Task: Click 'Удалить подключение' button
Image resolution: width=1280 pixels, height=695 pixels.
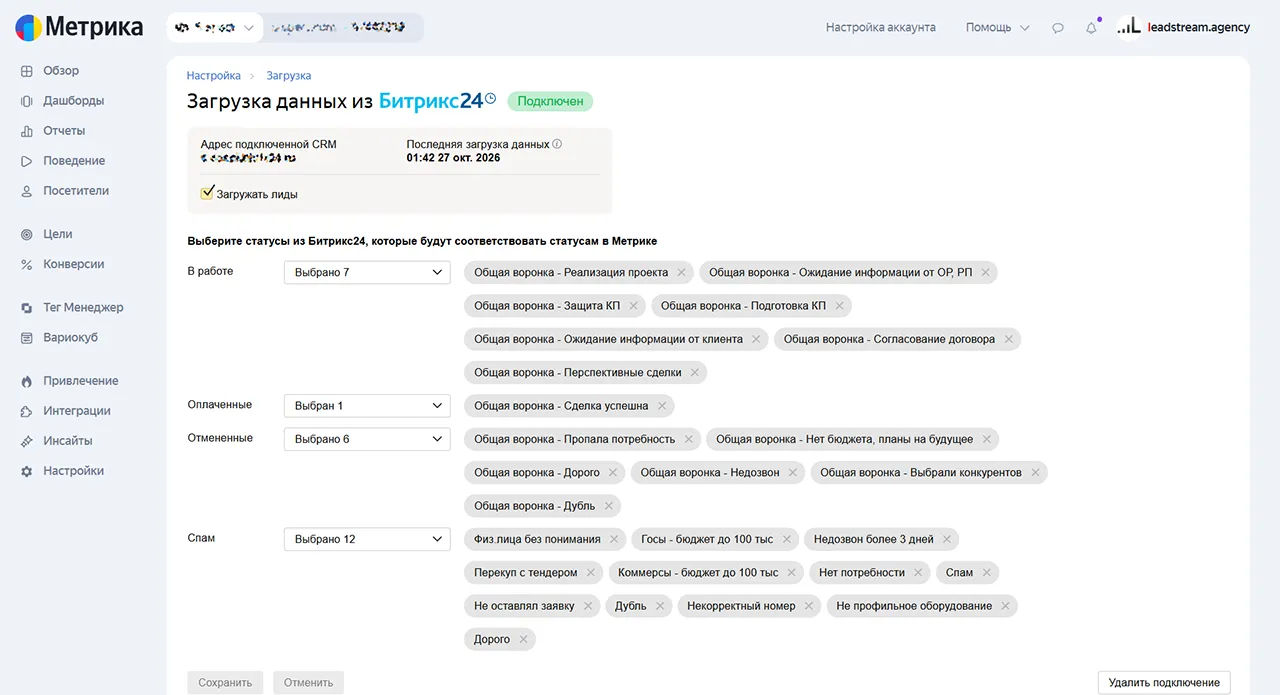Action: tap(1164, 683)
